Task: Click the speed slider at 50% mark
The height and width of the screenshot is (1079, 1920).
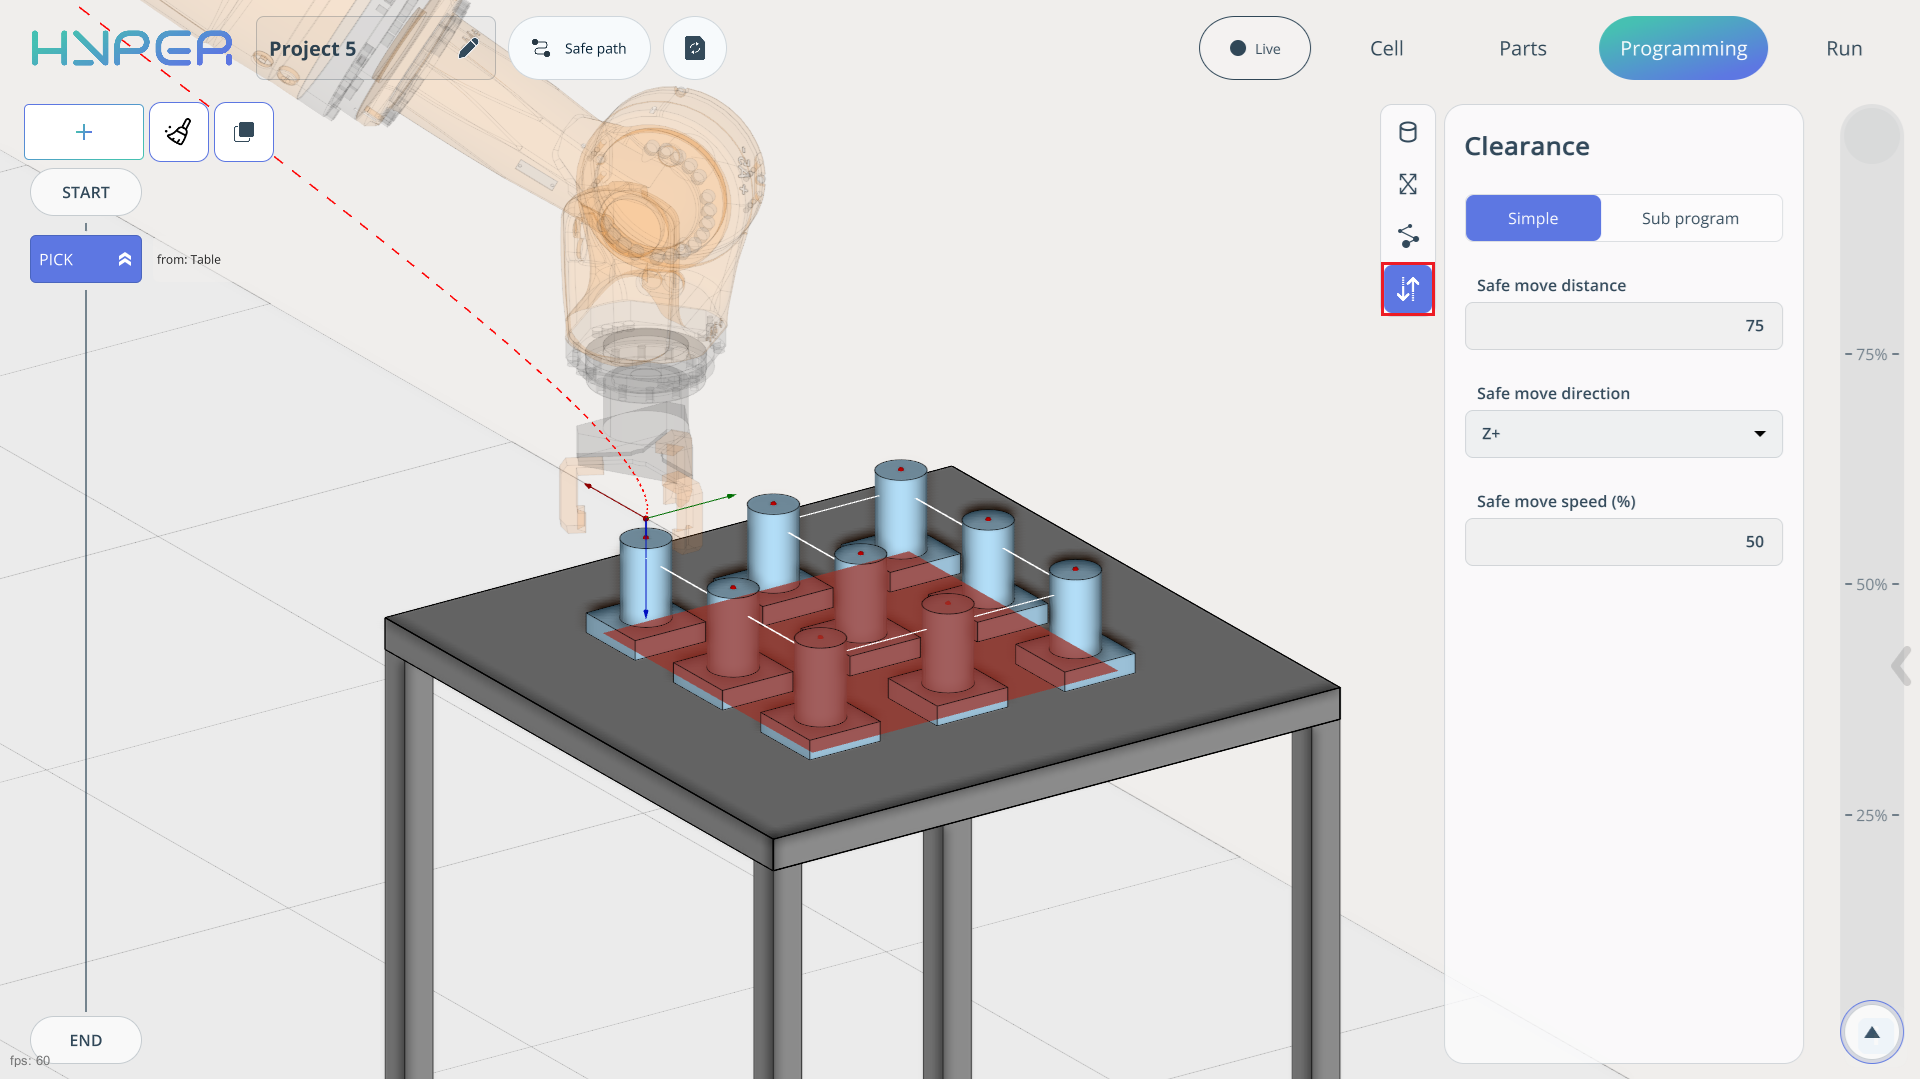Action: tap(1871, 585)
